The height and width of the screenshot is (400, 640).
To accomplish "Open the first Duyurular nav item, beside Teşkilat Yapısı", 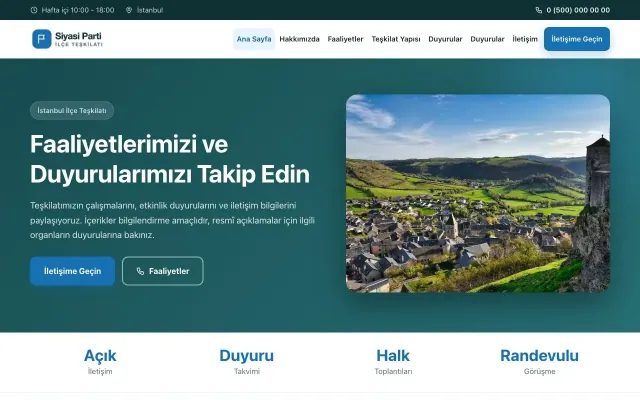I will (445, 39).
